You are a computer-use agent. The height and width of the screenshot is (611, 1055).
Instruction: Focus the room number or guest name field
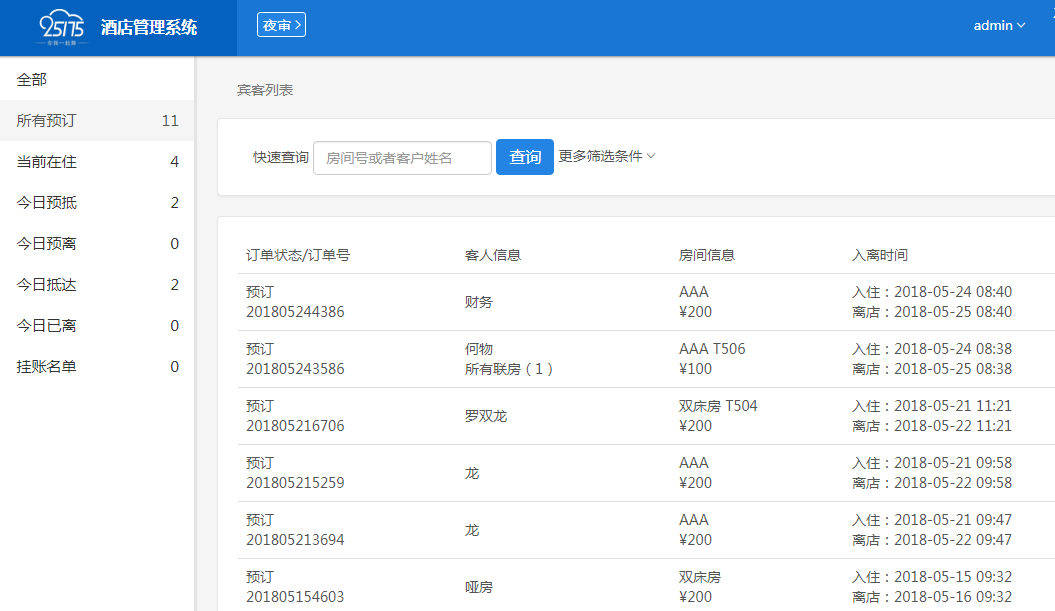pyautogui.click(x=402, y=158)
